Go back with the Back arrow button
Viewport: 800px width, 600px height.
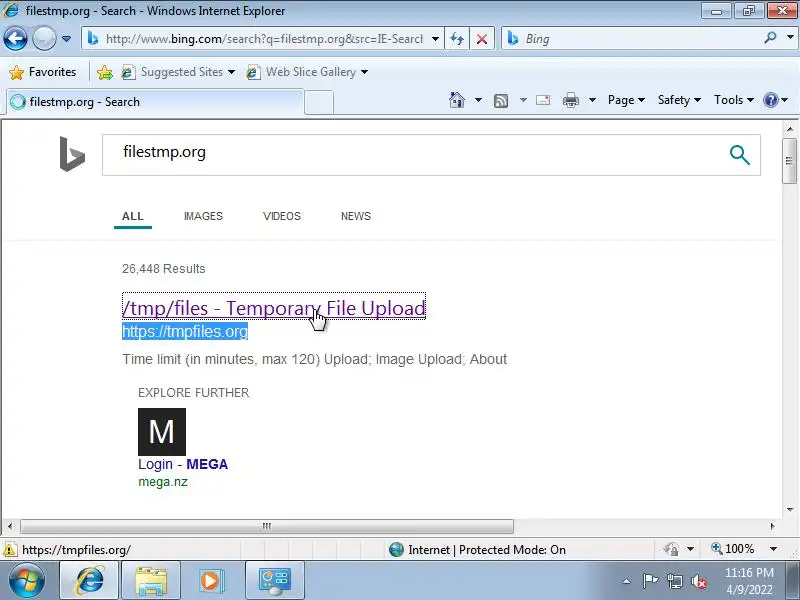(x=15, y=39)
